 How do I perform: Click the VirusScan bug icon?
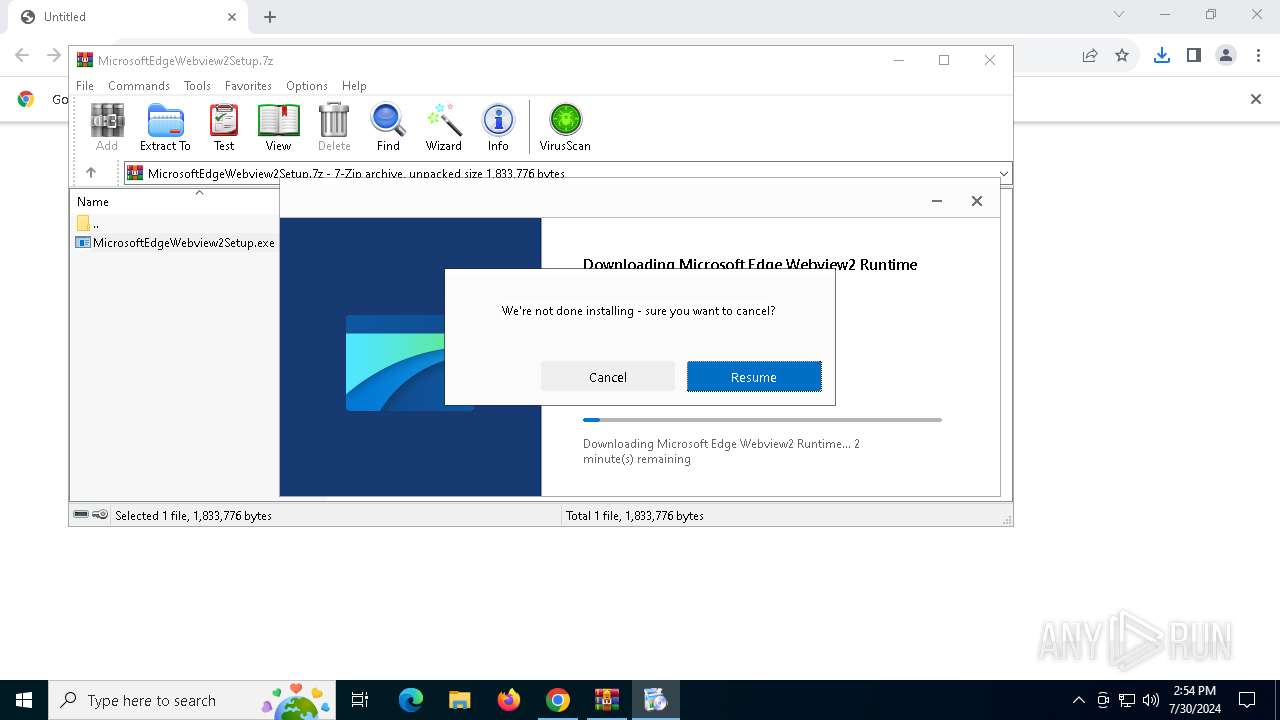coord(565,127)
